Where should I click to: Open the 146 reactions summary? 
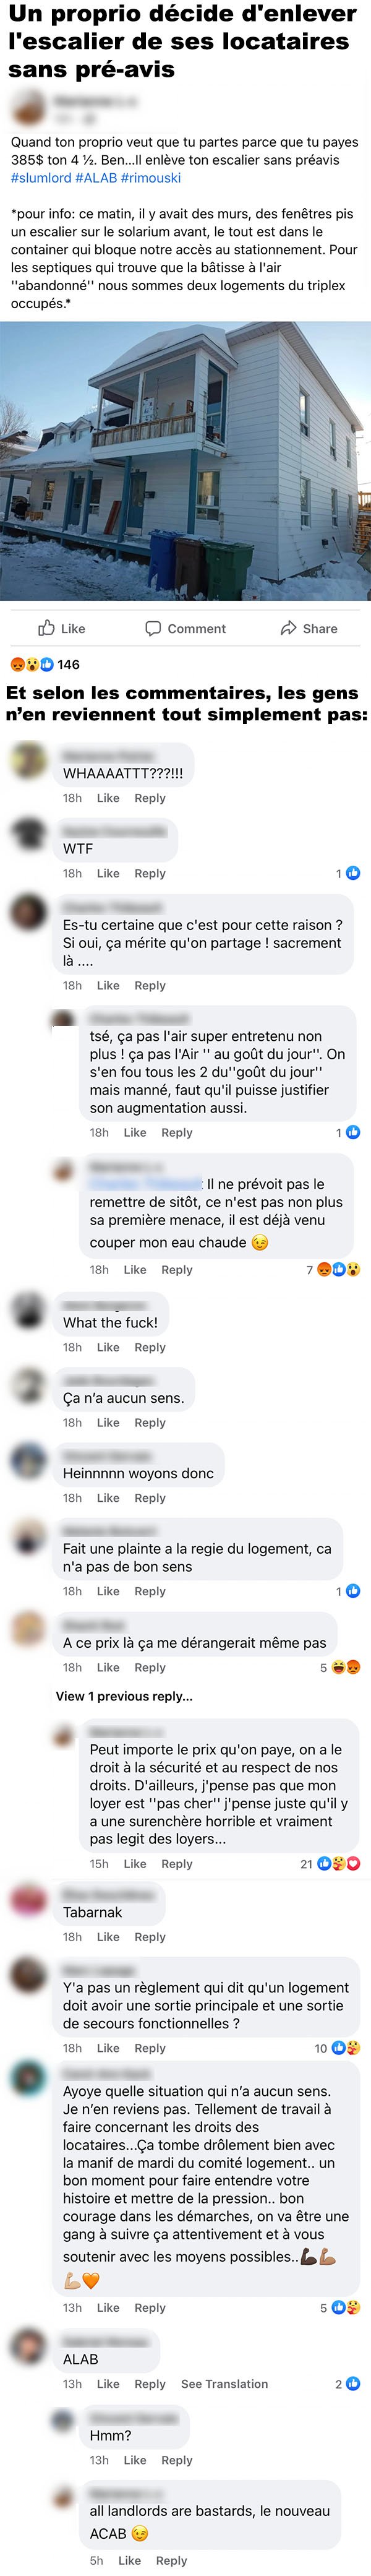click(x=45, y=664)
